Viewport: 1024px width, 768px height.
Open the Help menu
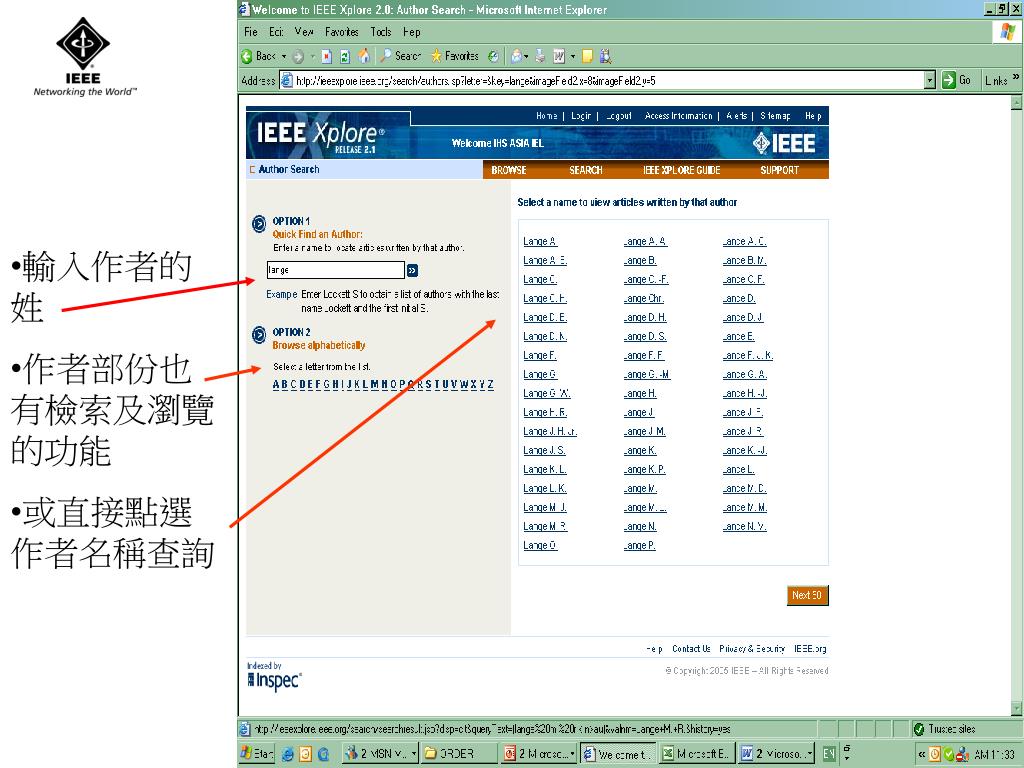(411, 32)
